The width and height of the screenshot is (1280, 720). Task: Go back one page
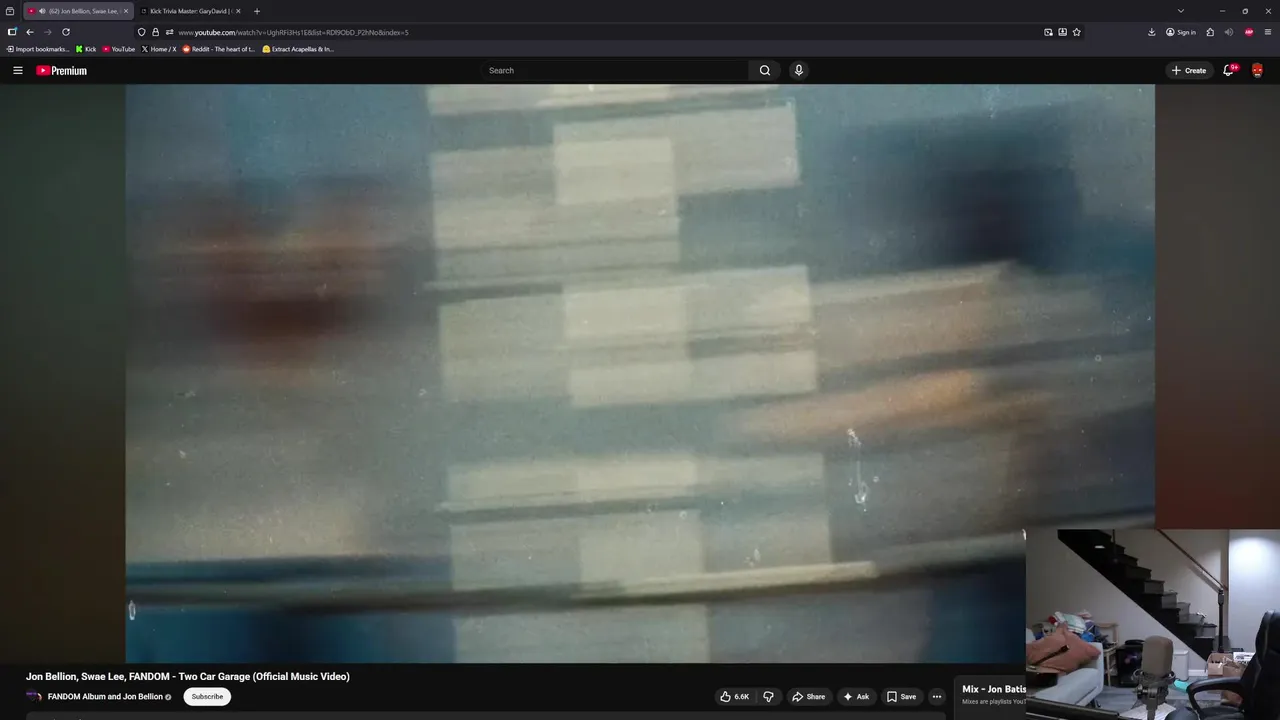(30, 32)
